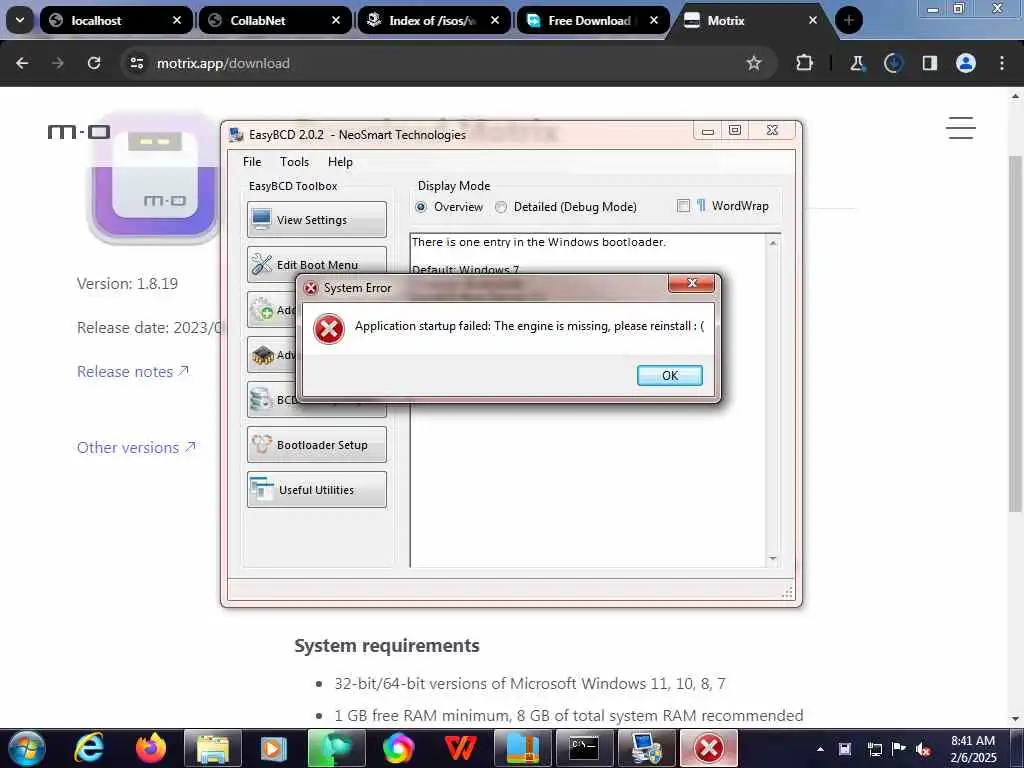
Task: Select the Overview display mode
Action: tap(421, 207)
